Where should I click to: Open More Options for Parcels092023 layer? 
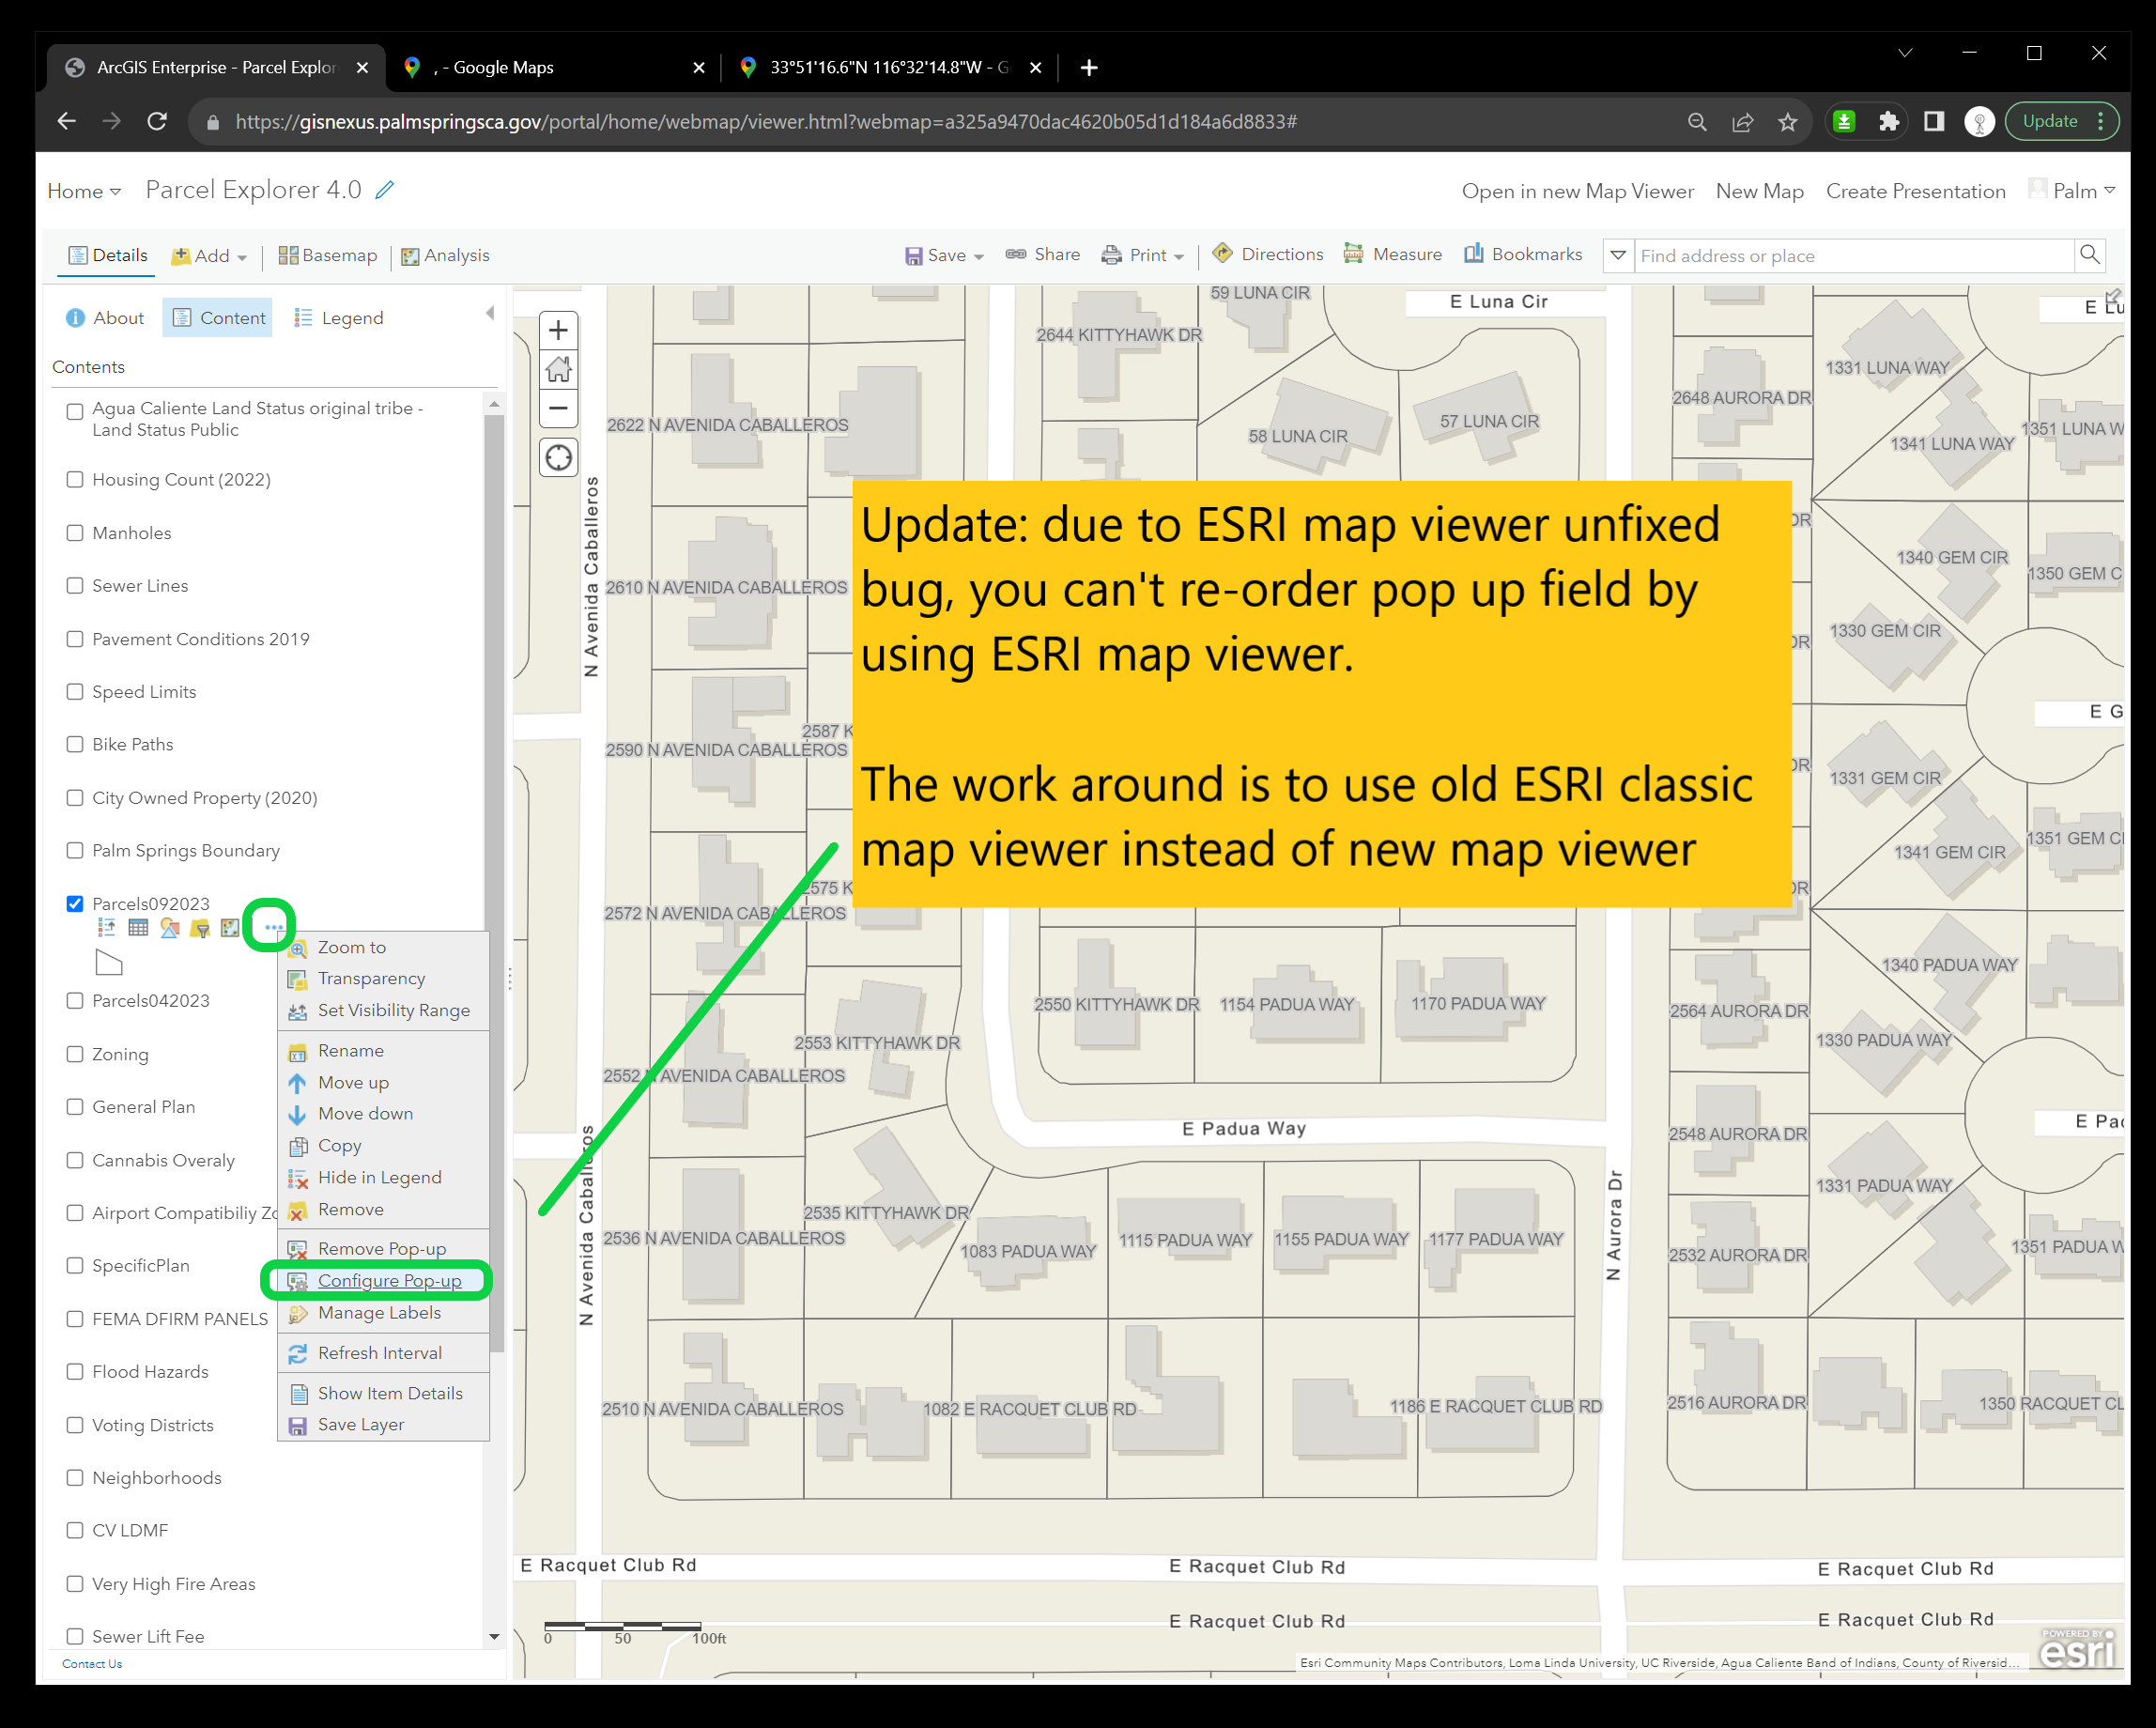pos(273,927)
